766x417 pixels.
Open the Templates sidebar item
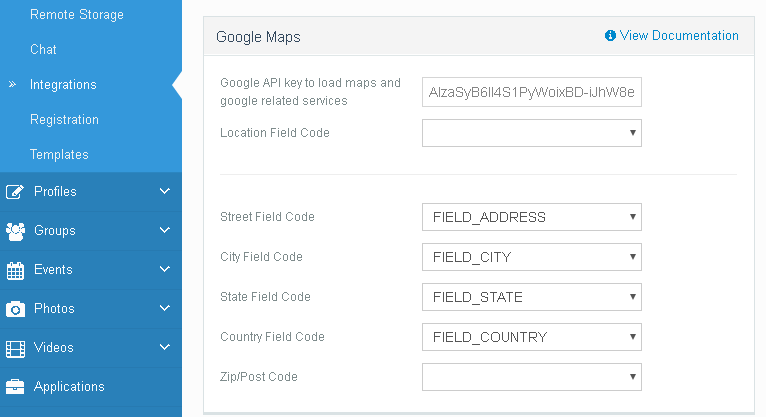tap(59, 155)
